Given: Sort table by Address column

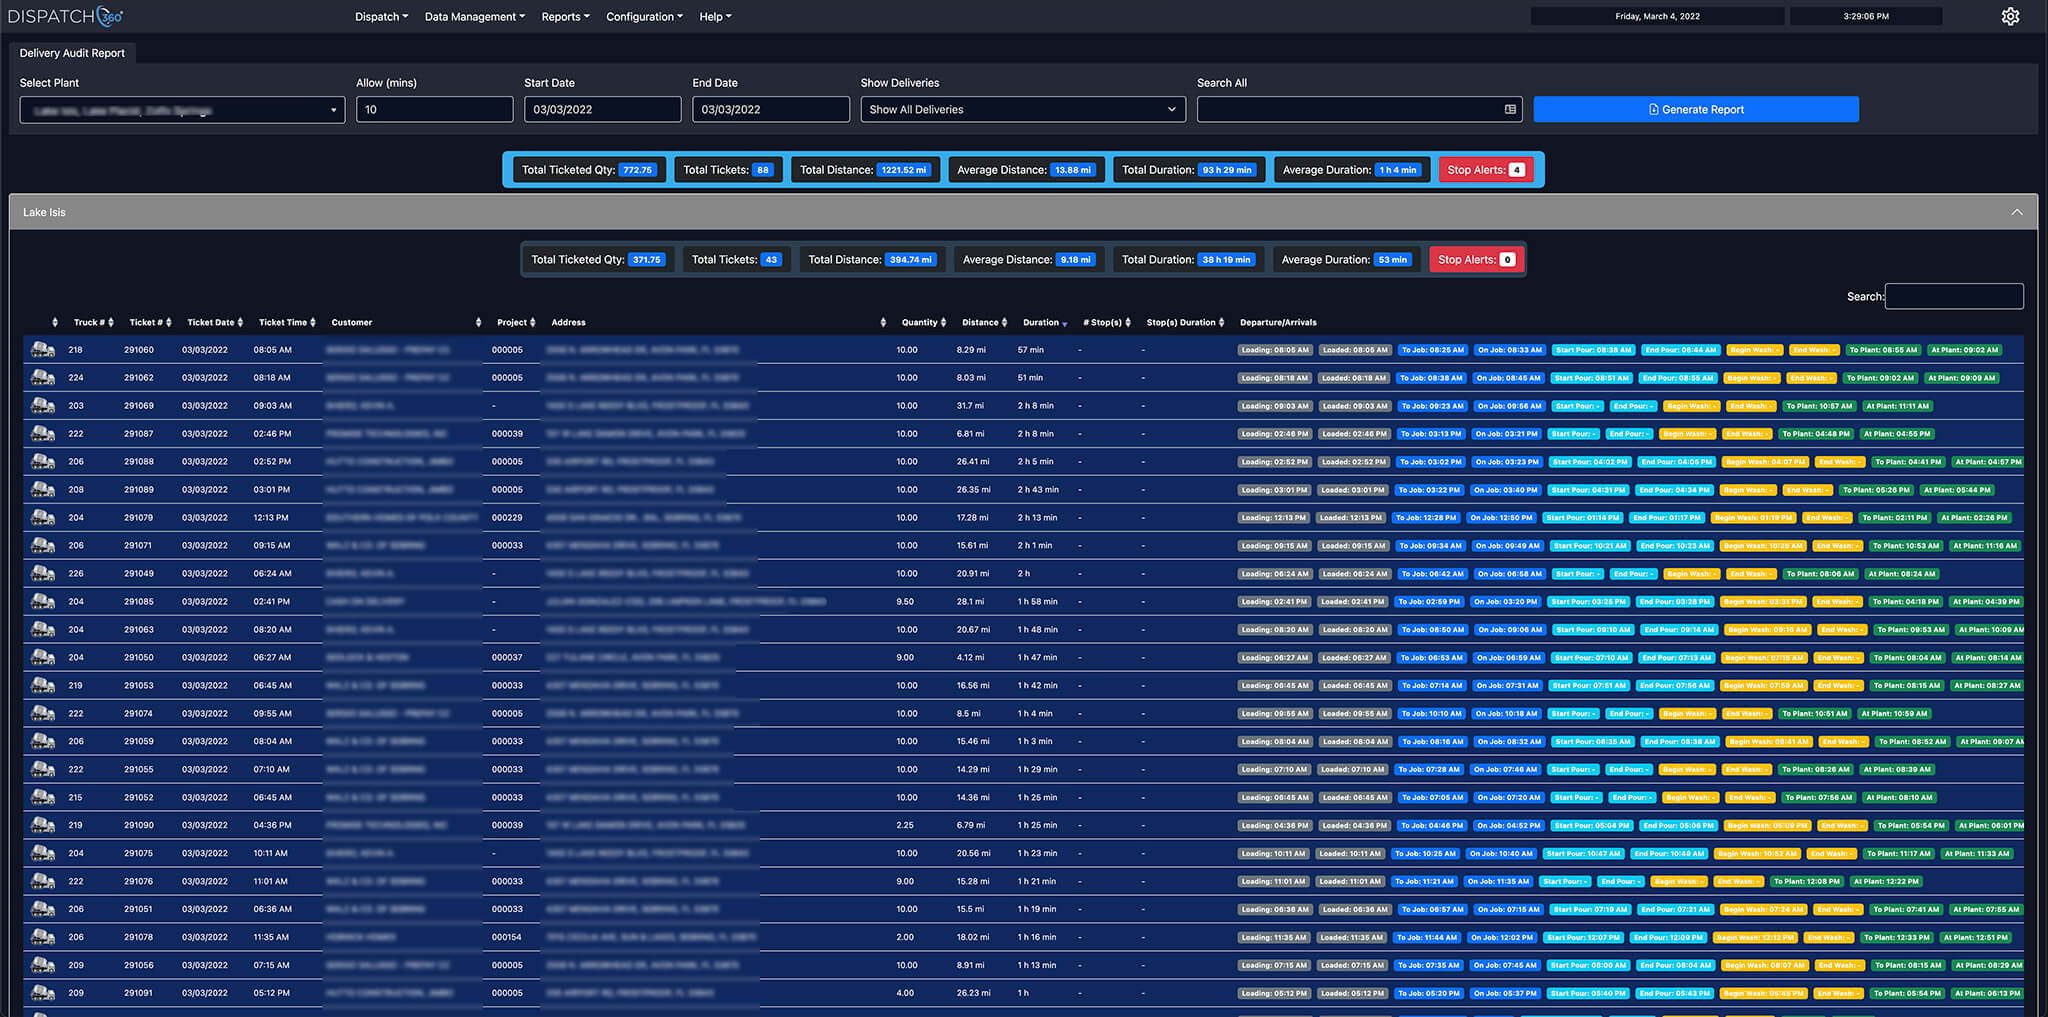Looking at the screenshot, I should coord(718,323).
